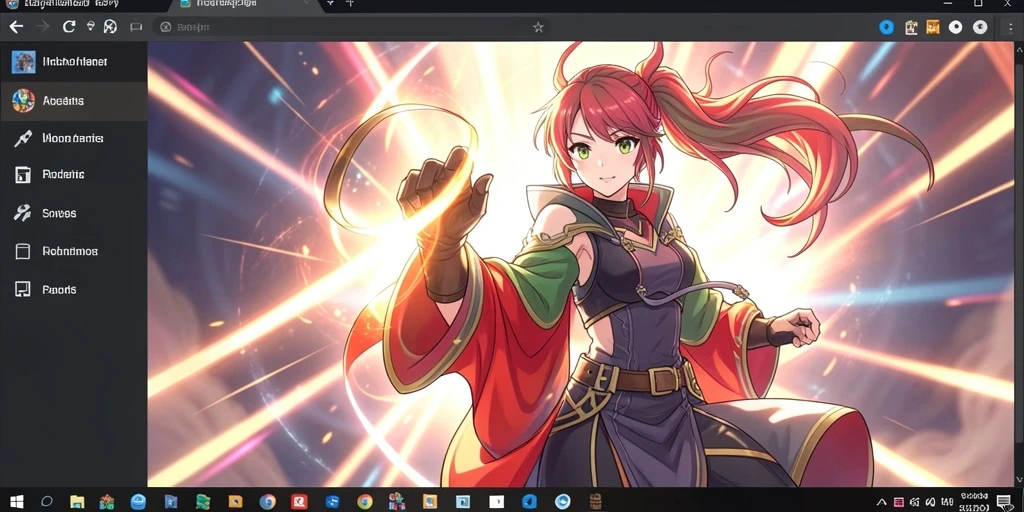The height and width of the screenshot is (512, 1024).
Task: Click the Cortana circle on the taskbar
Action: [x=47, y=502]
